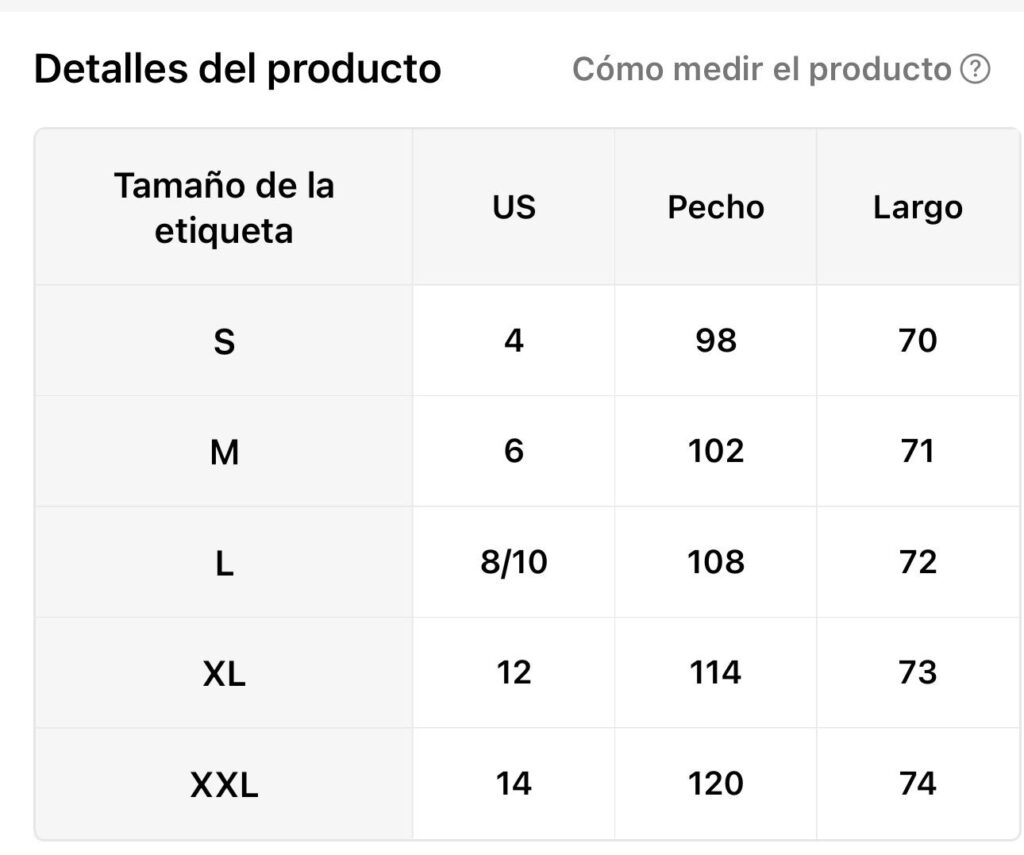1024x855 pixels.
Task: Choose the XL size row label
Action: (x=224, y=673)
